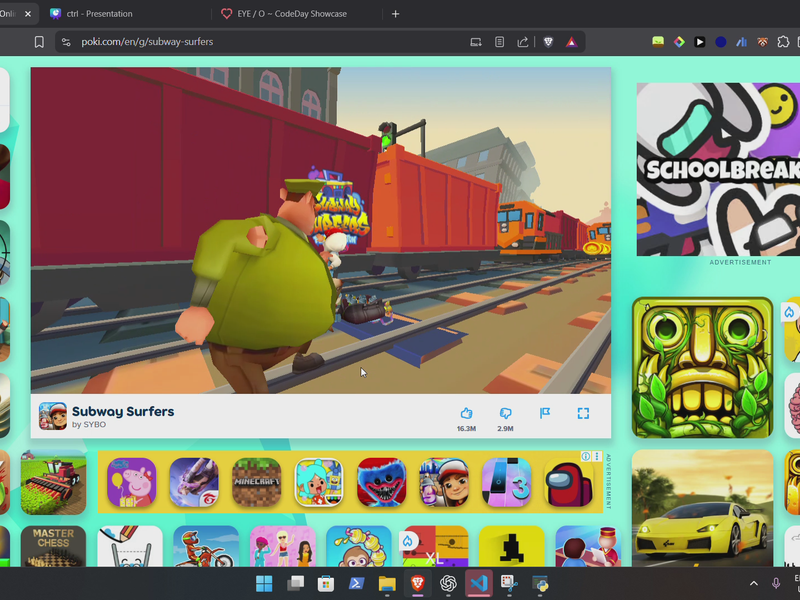Click Subway Surfers app icon in ad banner
Screen dimensions: 800x600
pyautogui.click(x=444, y=482)
